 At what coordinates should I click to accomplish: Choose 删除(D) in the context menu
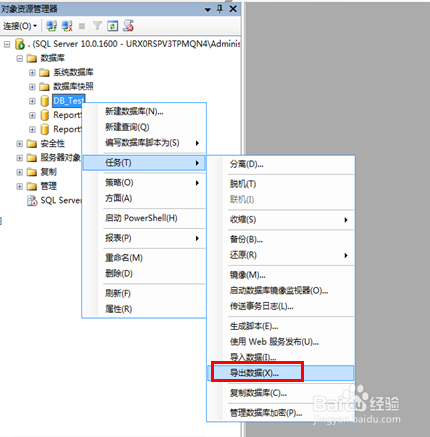[x=144, y=274]
